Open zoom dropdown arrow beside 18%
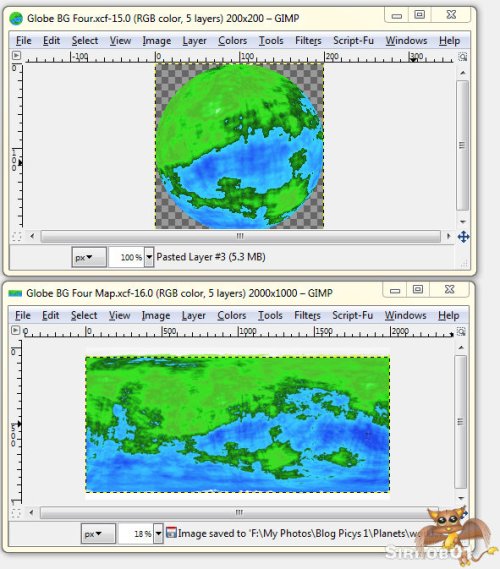The image size is (500, 569). click(x=158, y=533)
